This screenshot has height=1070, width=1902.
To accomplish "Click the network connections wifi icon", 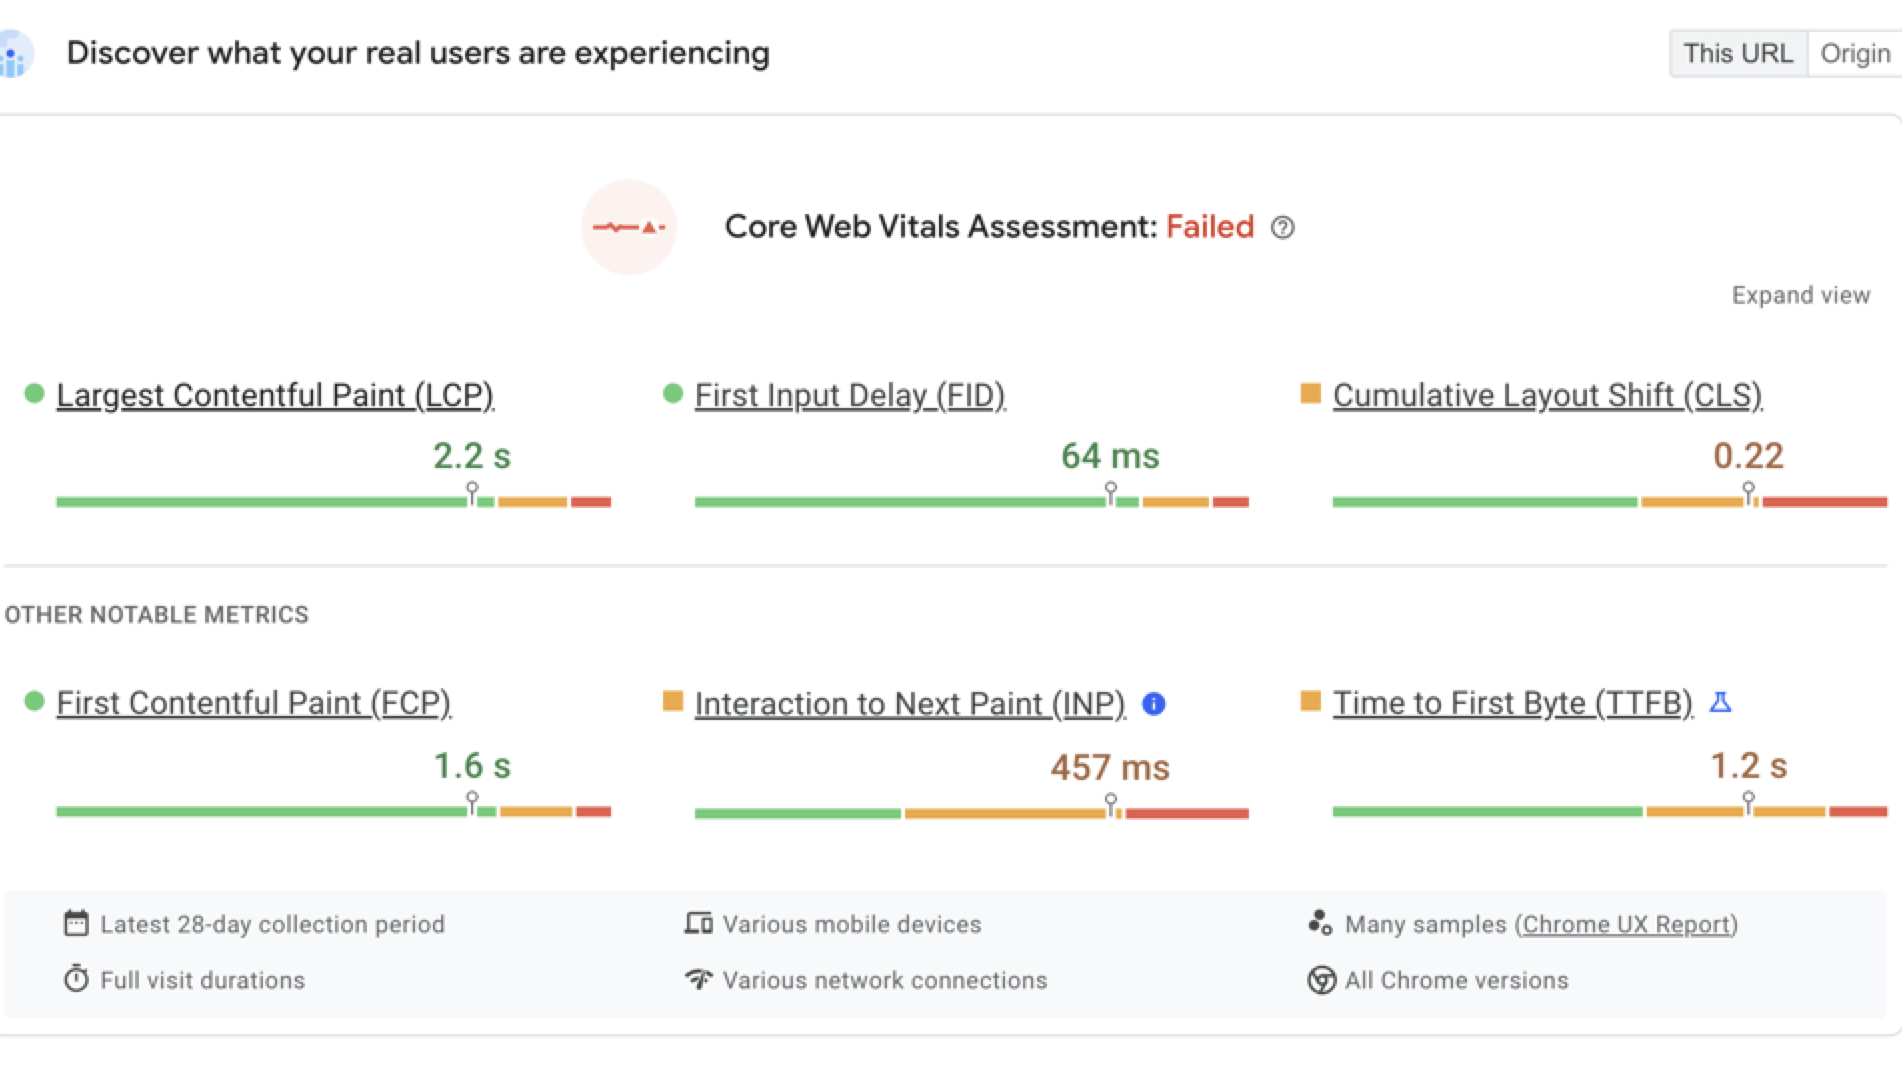I will [699, 979].
